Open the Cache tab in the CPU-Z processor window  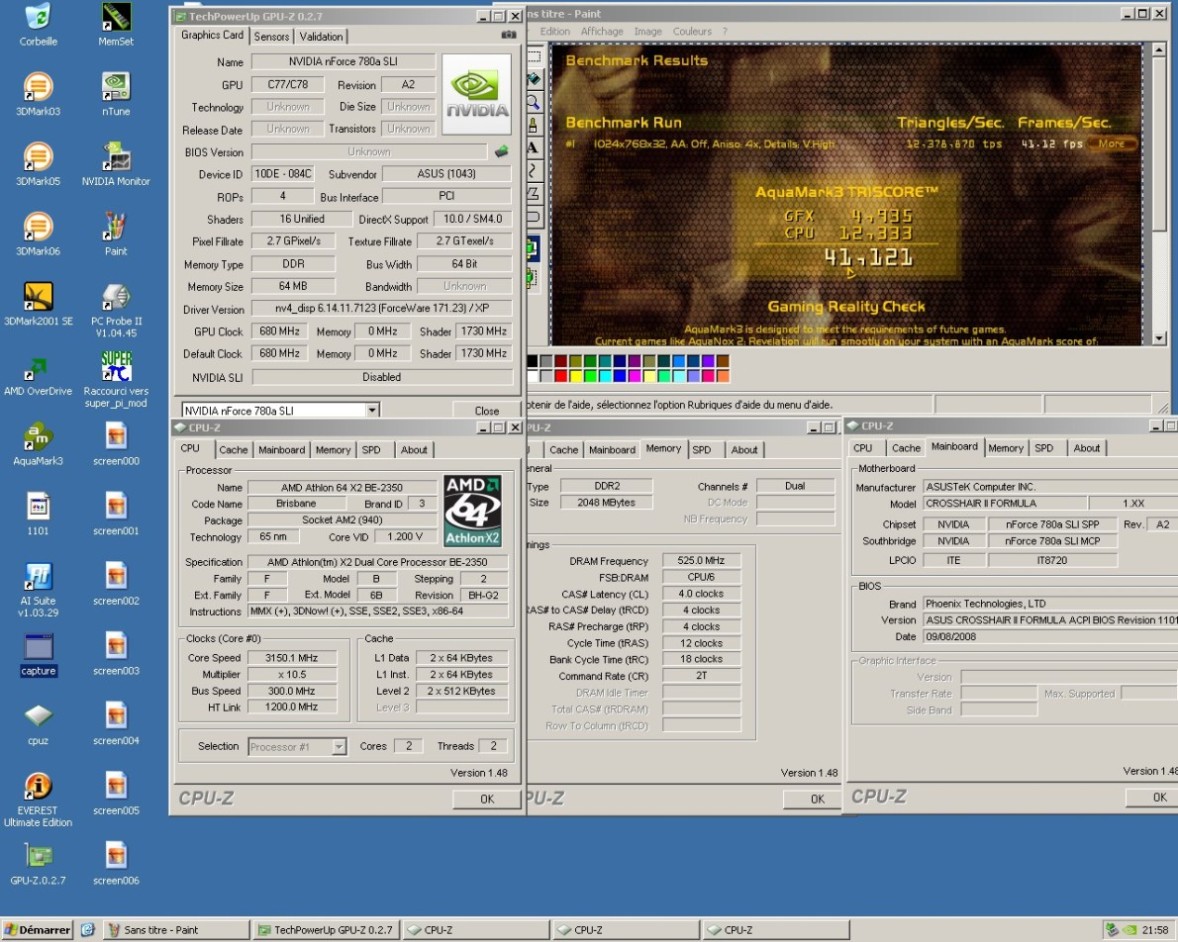[x=233, y=449]
